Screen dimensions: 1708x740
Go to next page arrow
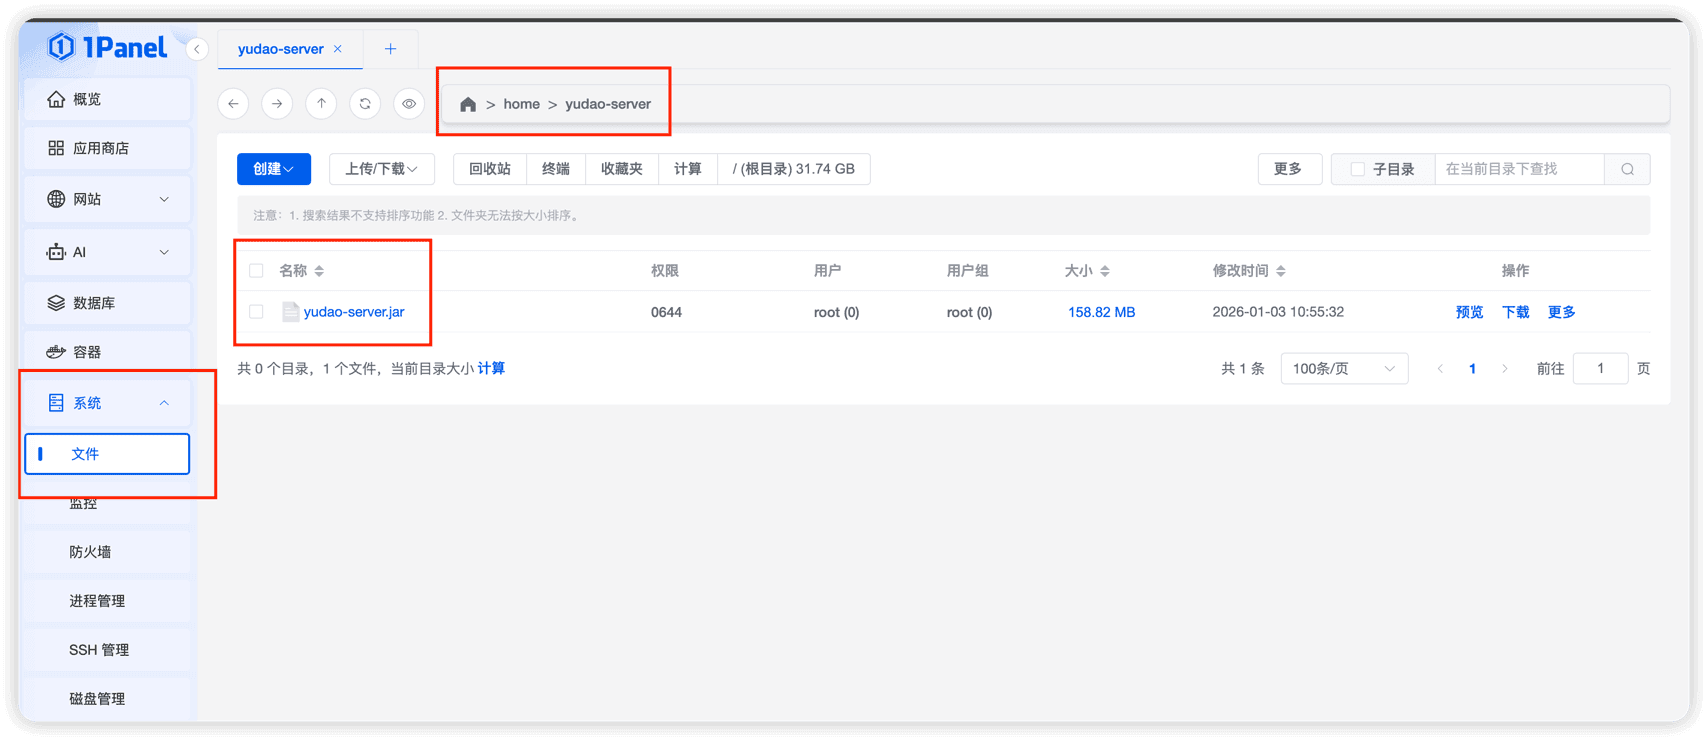(1504, 369)
